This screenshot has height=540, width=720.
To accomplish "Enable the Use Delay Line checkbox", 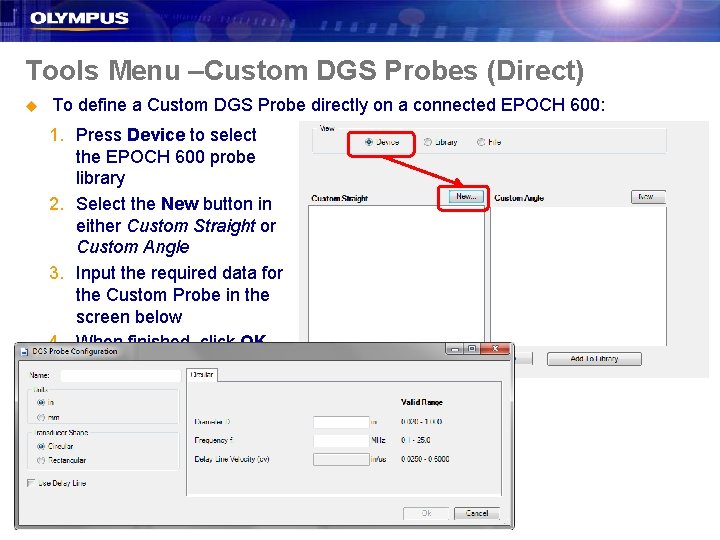I will pyautogui.click(x=31, y=483).
